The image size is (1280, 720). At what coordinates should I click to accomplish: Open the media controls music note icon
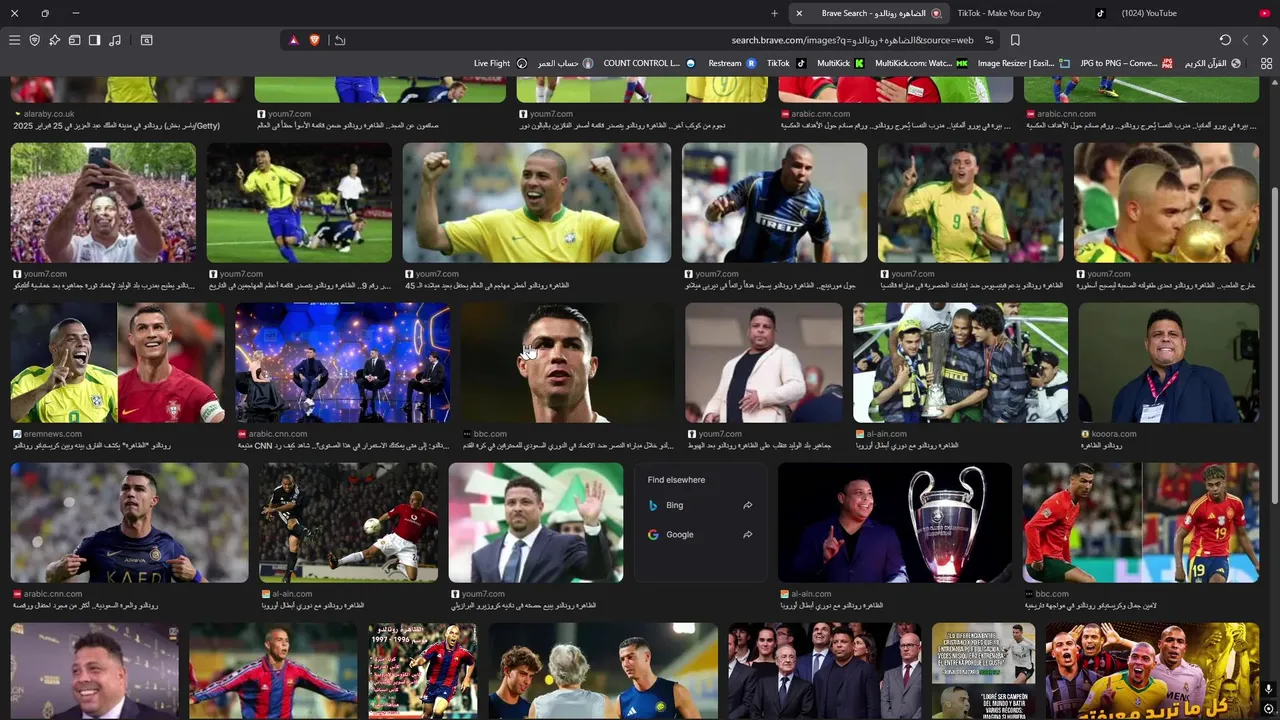coord(115,40)
